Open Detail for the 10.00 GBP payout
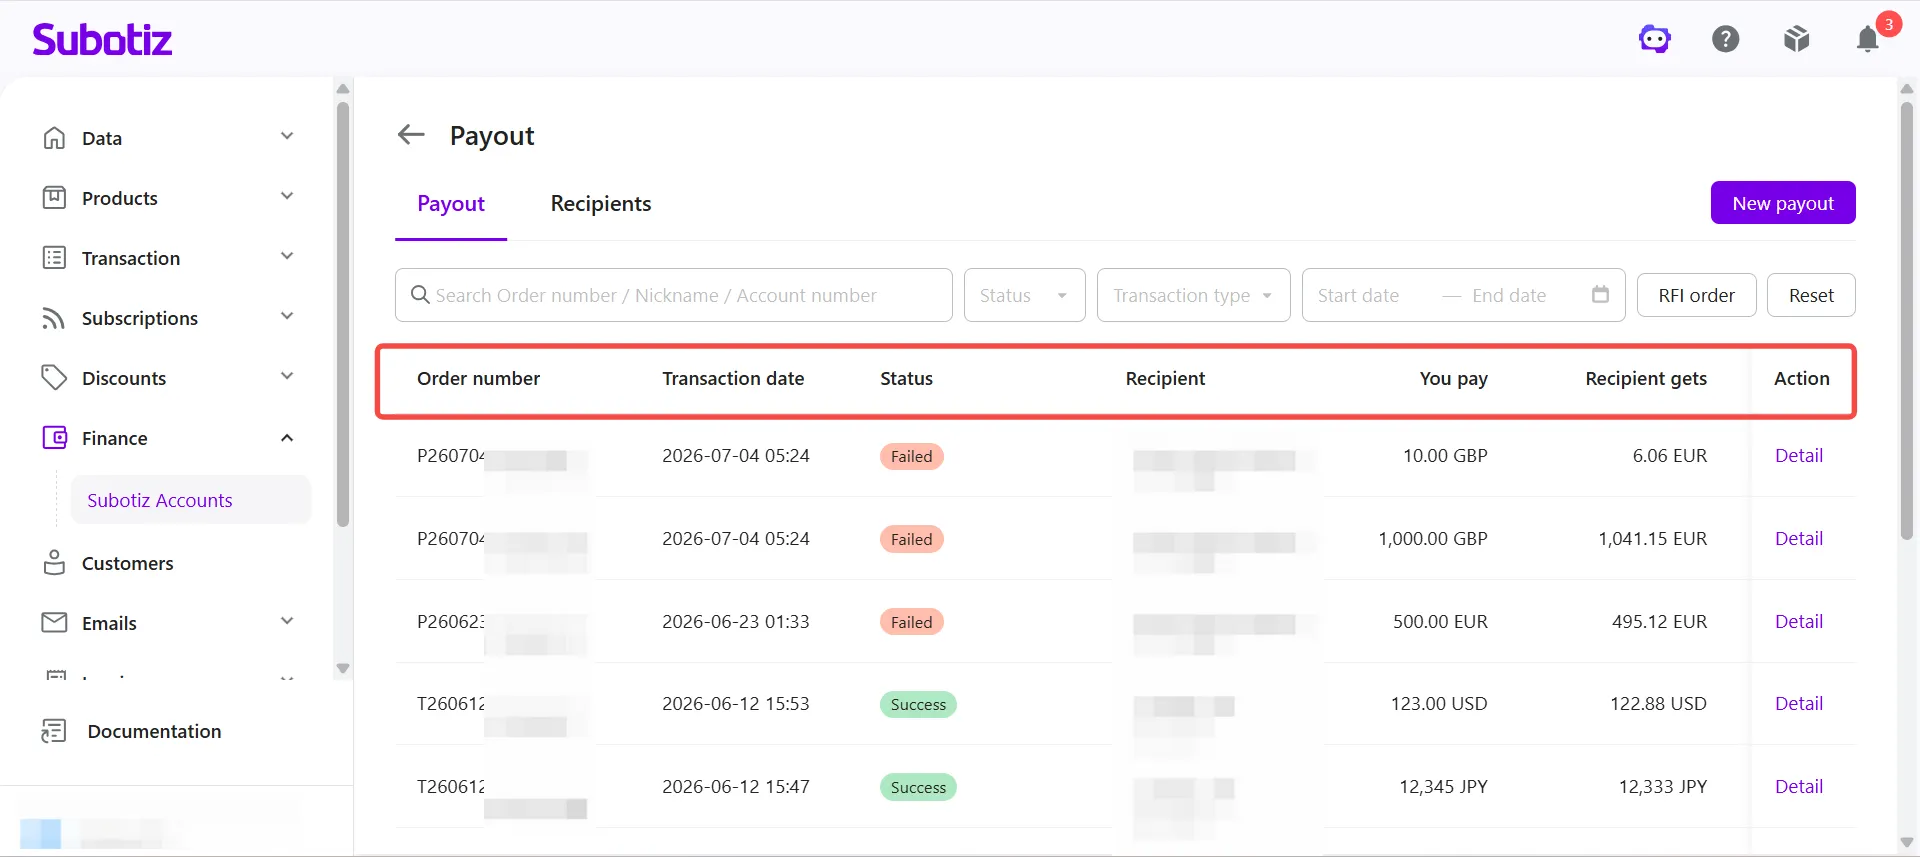Screen dimensions: 1920x857 coord(1798,456)
